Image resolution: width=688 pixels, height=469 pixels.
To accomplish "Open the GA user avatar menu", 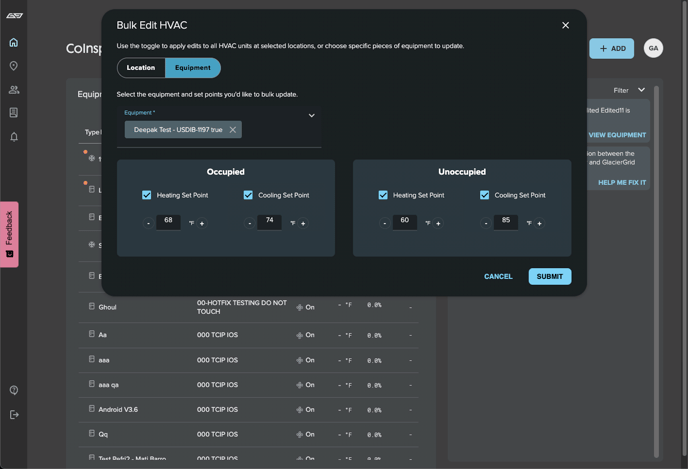I will pos(653,48).
